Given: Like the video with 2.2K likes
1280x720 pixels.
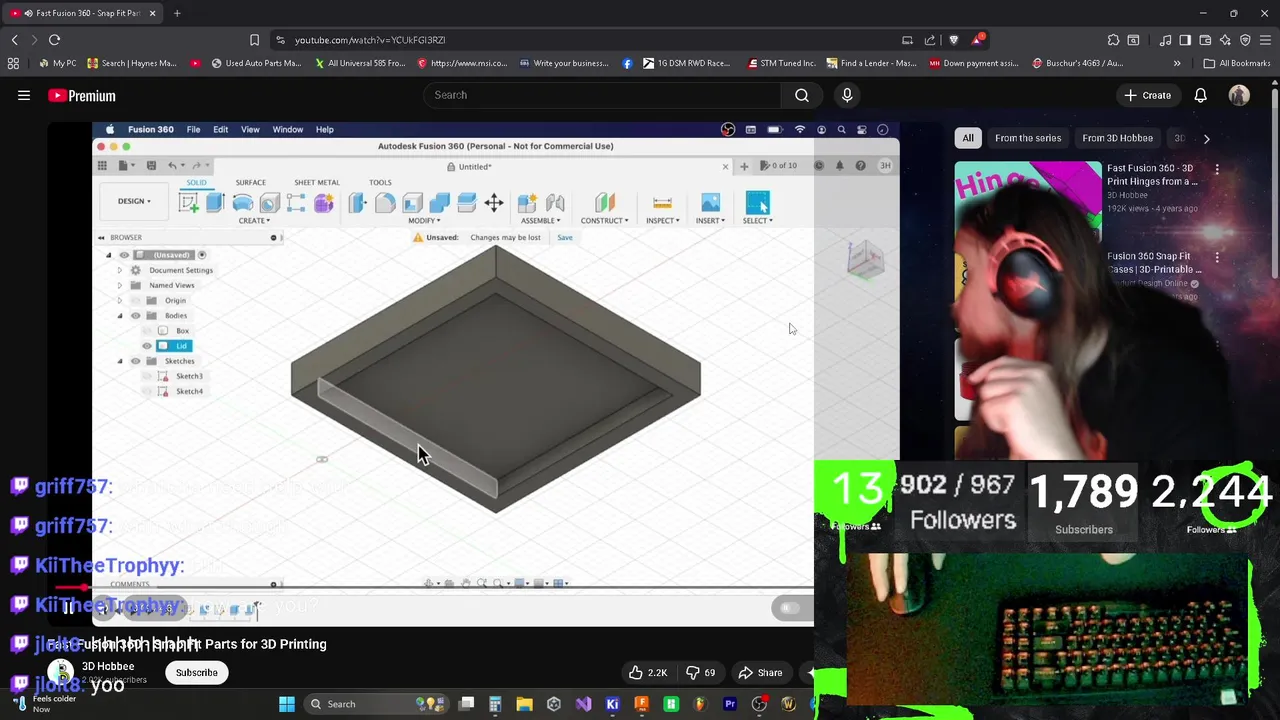Looking at the screenshot, I should (648, 673).
